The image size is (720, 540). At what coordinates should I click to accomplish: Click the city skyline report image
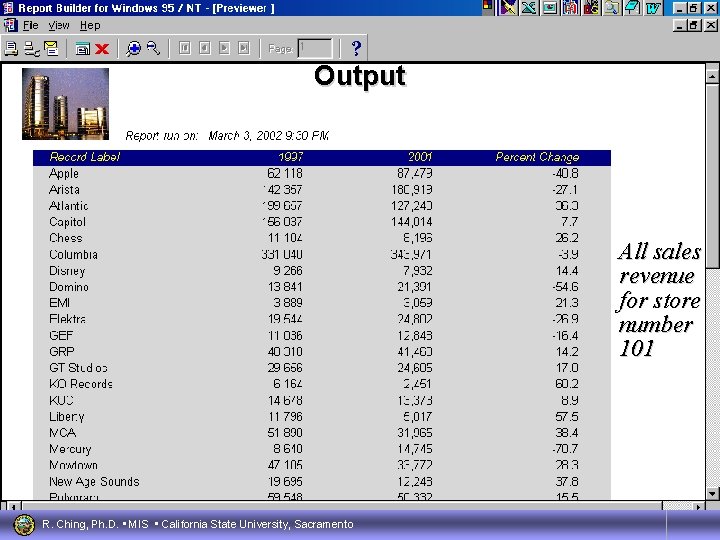pos(66,104)
